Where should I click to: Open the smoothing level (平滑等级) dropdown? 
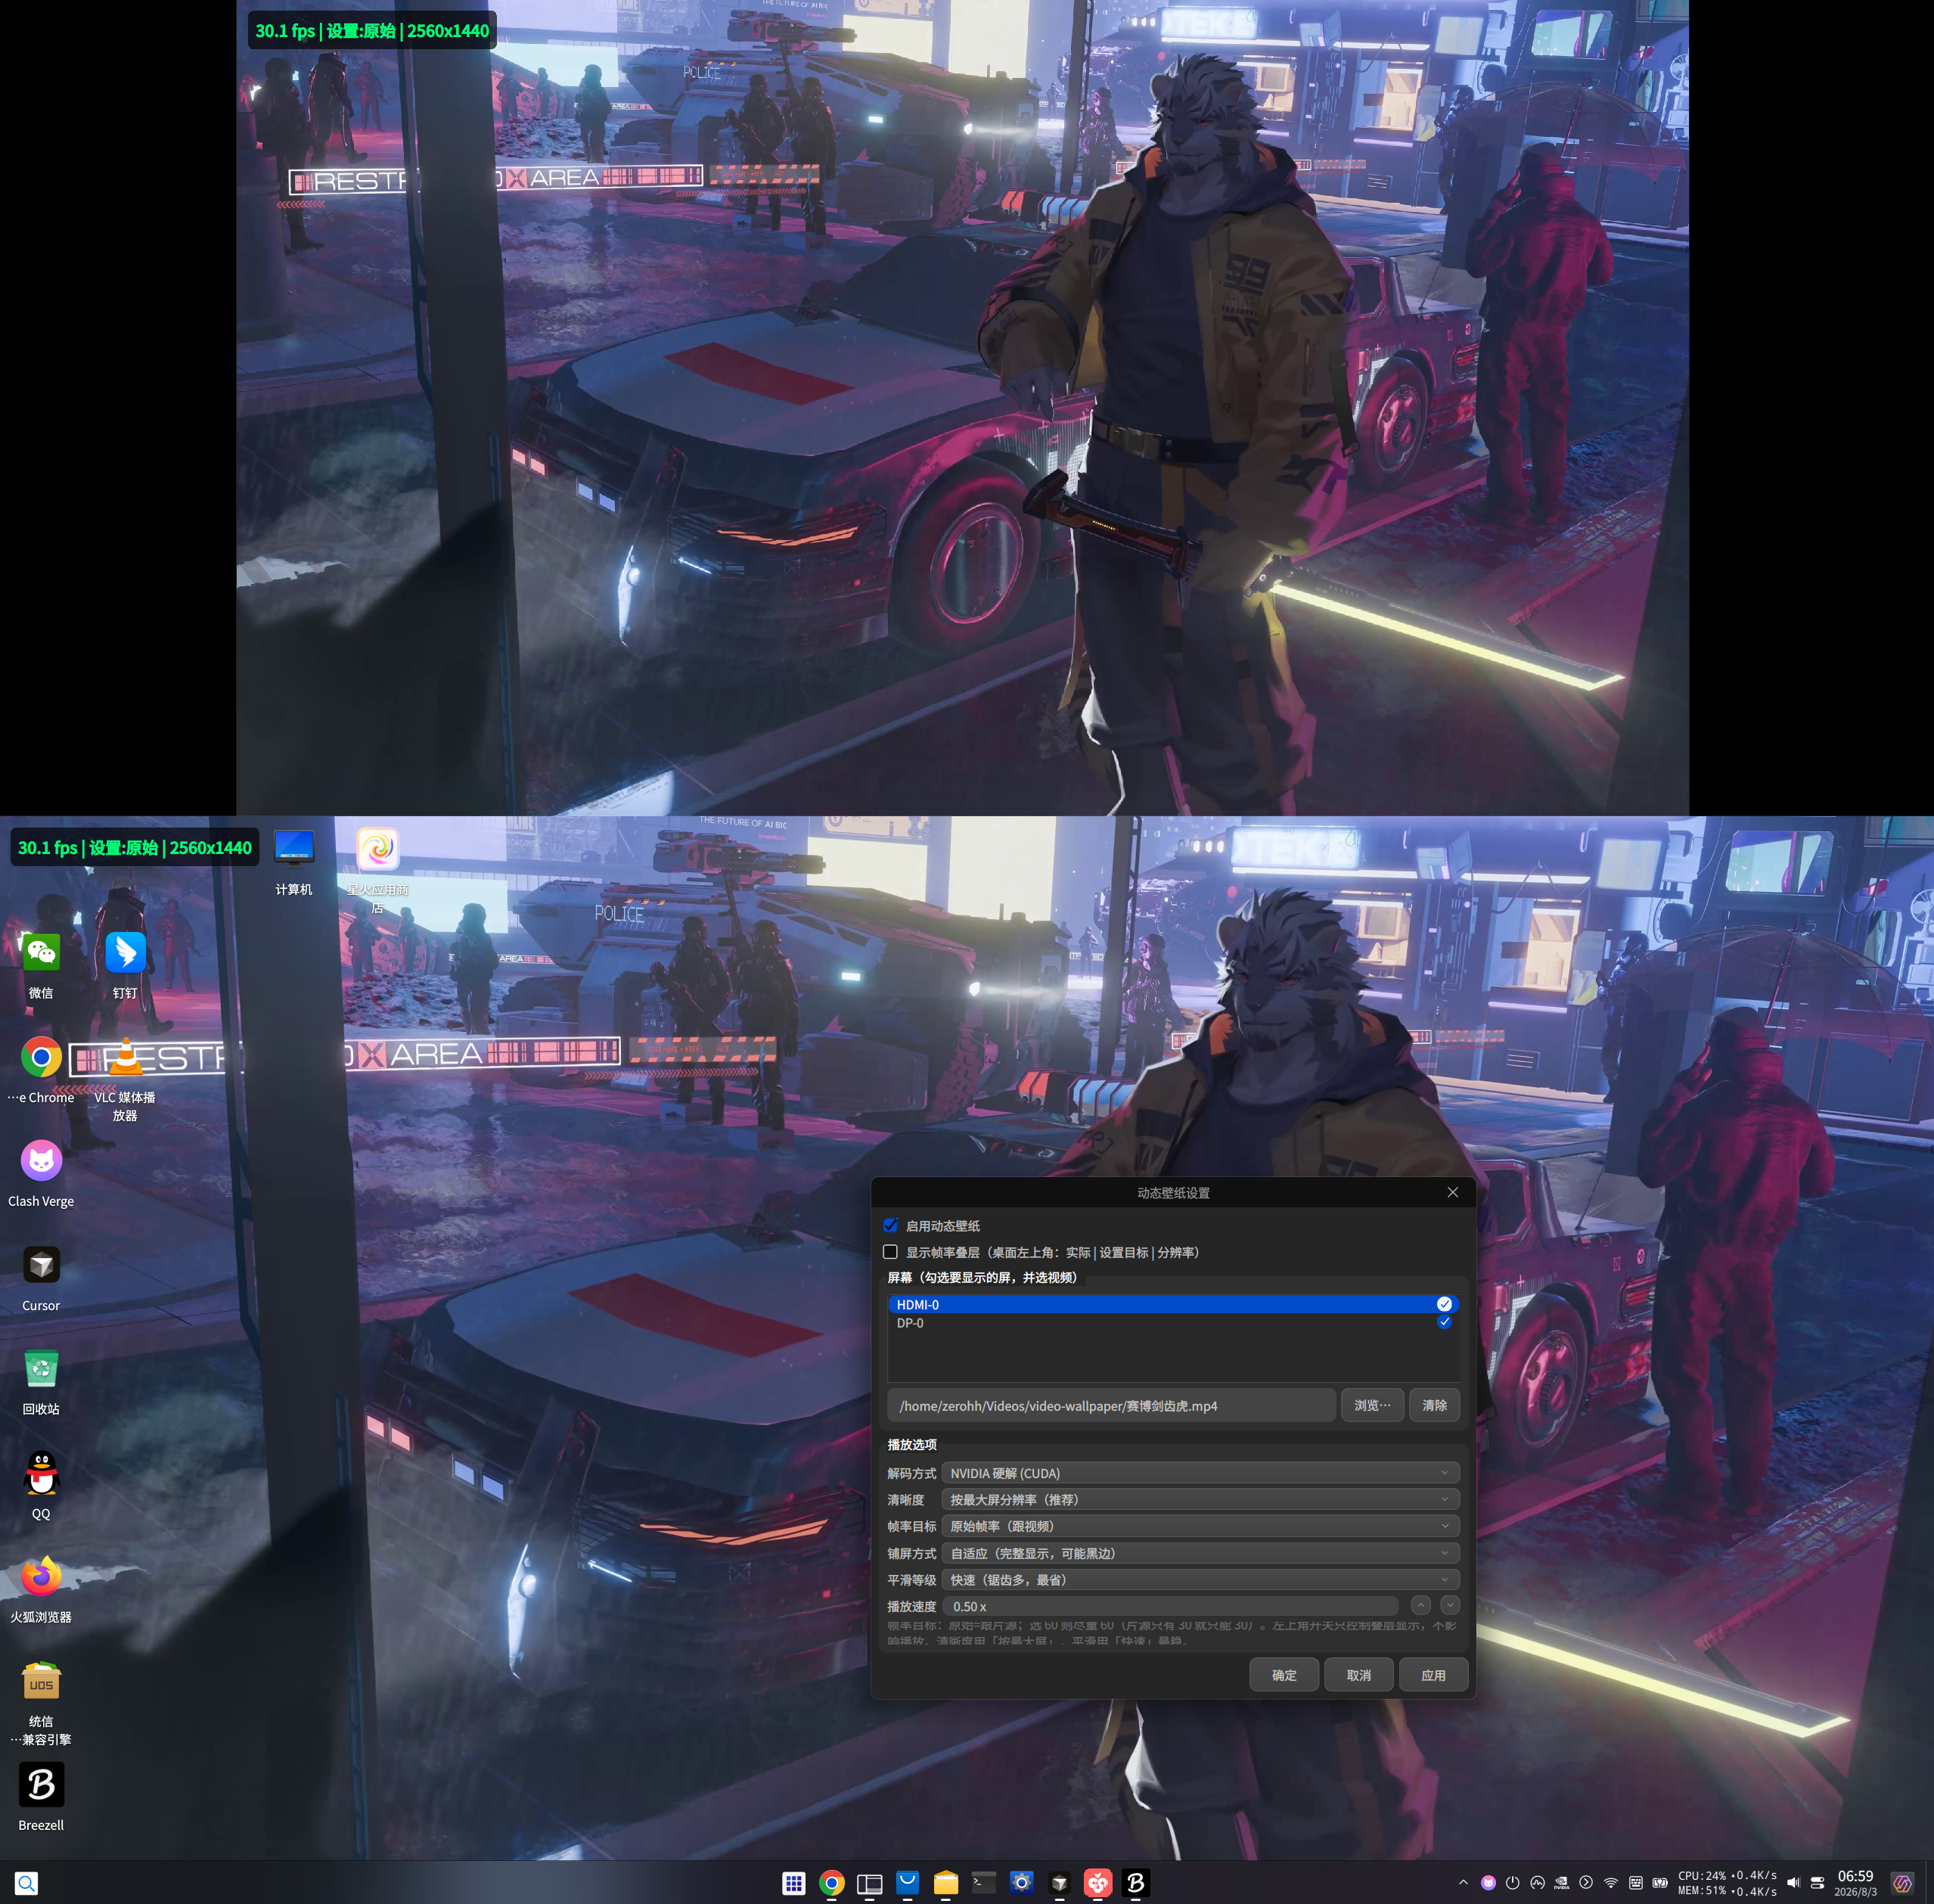1200,1580
